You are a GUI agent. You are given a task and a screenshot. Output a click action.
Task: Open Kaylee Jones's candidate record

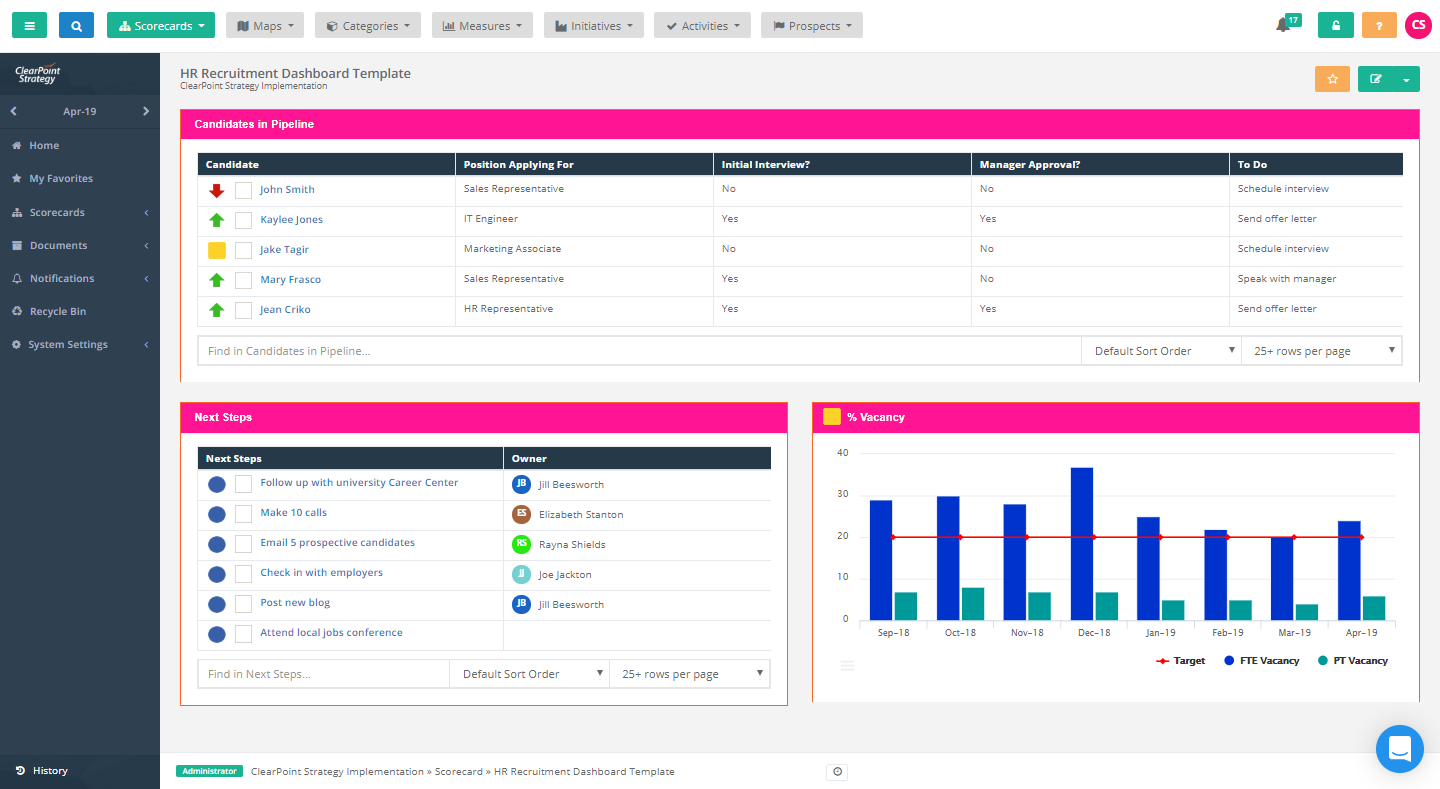[x=291, y=219]
